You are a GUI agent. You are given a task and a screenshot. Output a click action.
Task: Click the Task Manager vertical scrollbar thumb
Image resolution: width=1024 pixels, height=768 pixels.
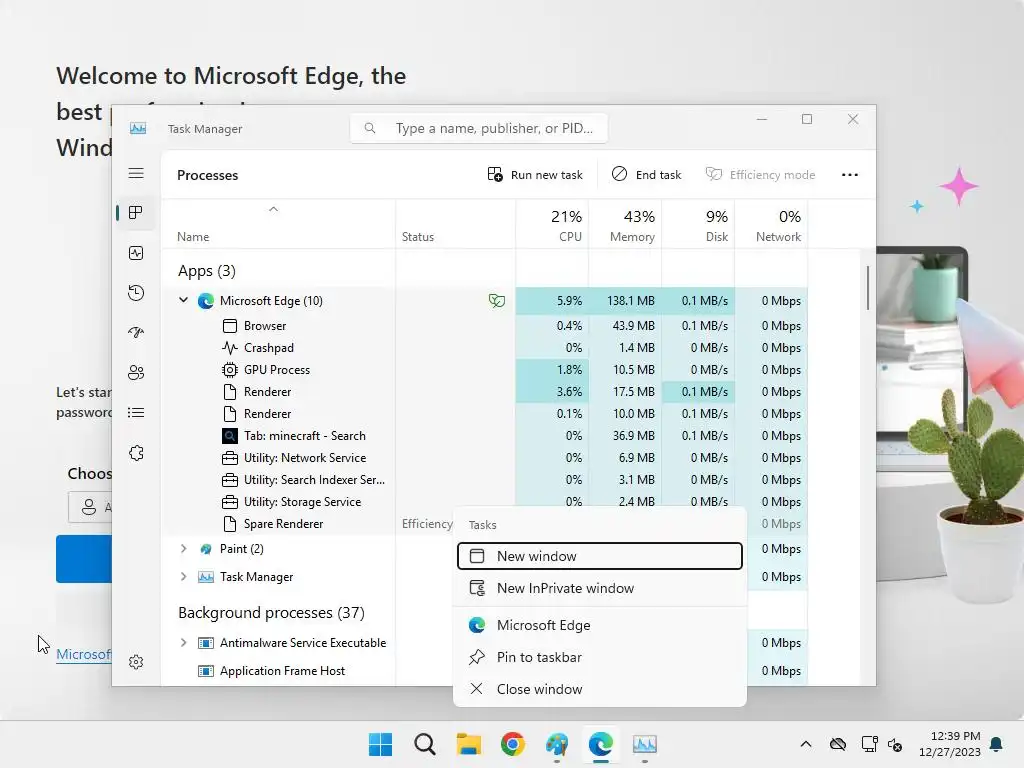pyautogui.click(x=868, y=287)
